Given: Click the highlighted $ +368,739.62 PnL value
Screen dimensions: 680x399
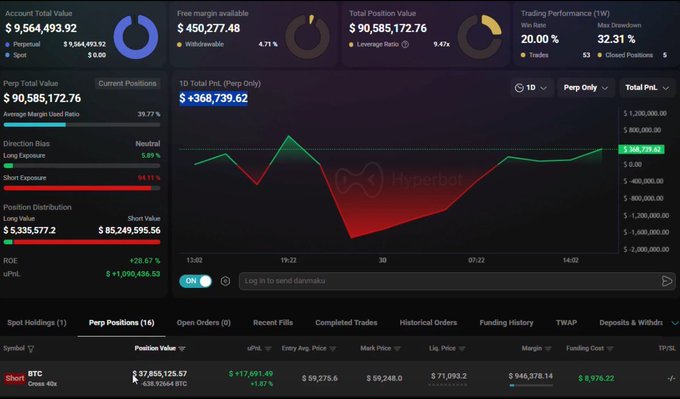Looking at the screenshot, I should click(x=213, y=98).
